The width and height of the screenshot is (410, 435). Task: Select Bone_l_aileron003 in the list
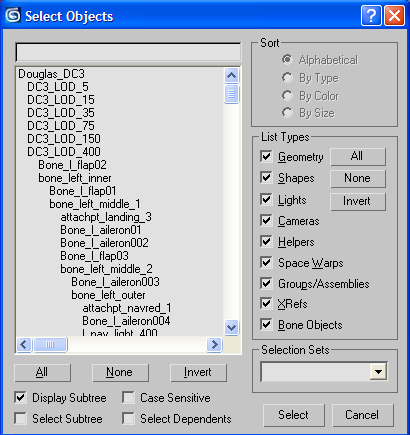click(x=115, y=282)
